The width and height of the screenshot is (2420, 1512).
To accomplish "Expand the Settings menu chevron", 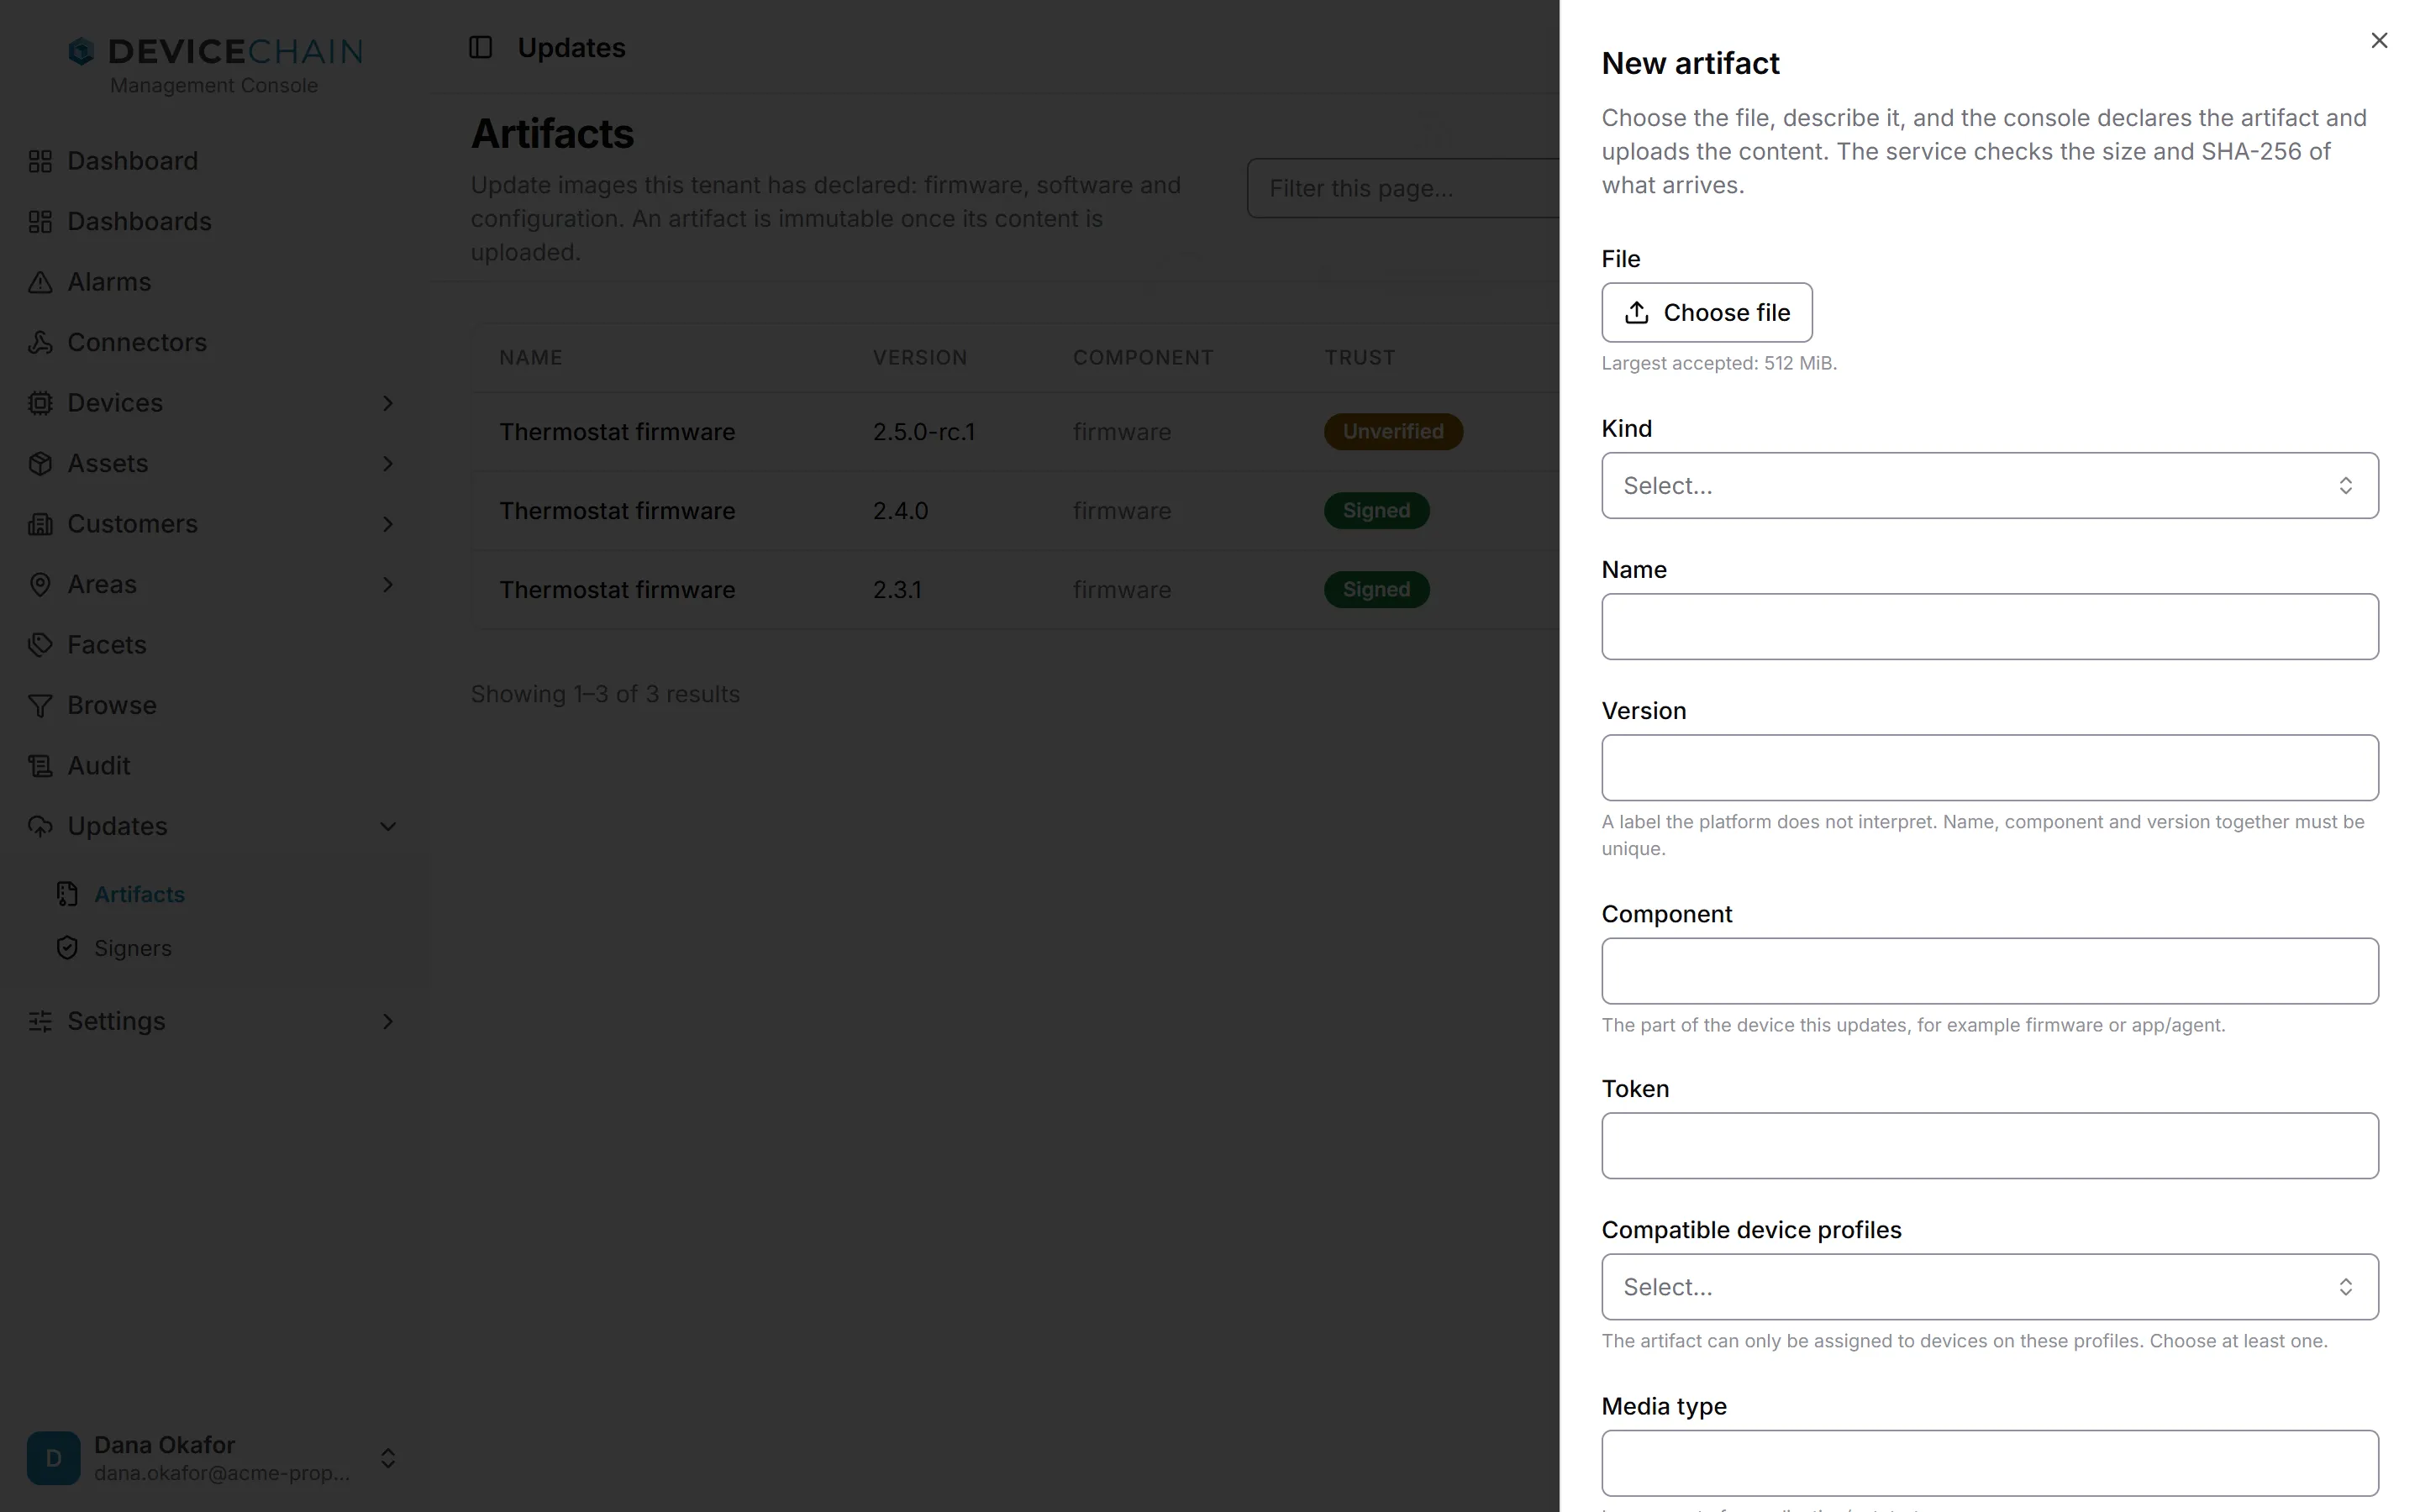I will click(388, 1021).
